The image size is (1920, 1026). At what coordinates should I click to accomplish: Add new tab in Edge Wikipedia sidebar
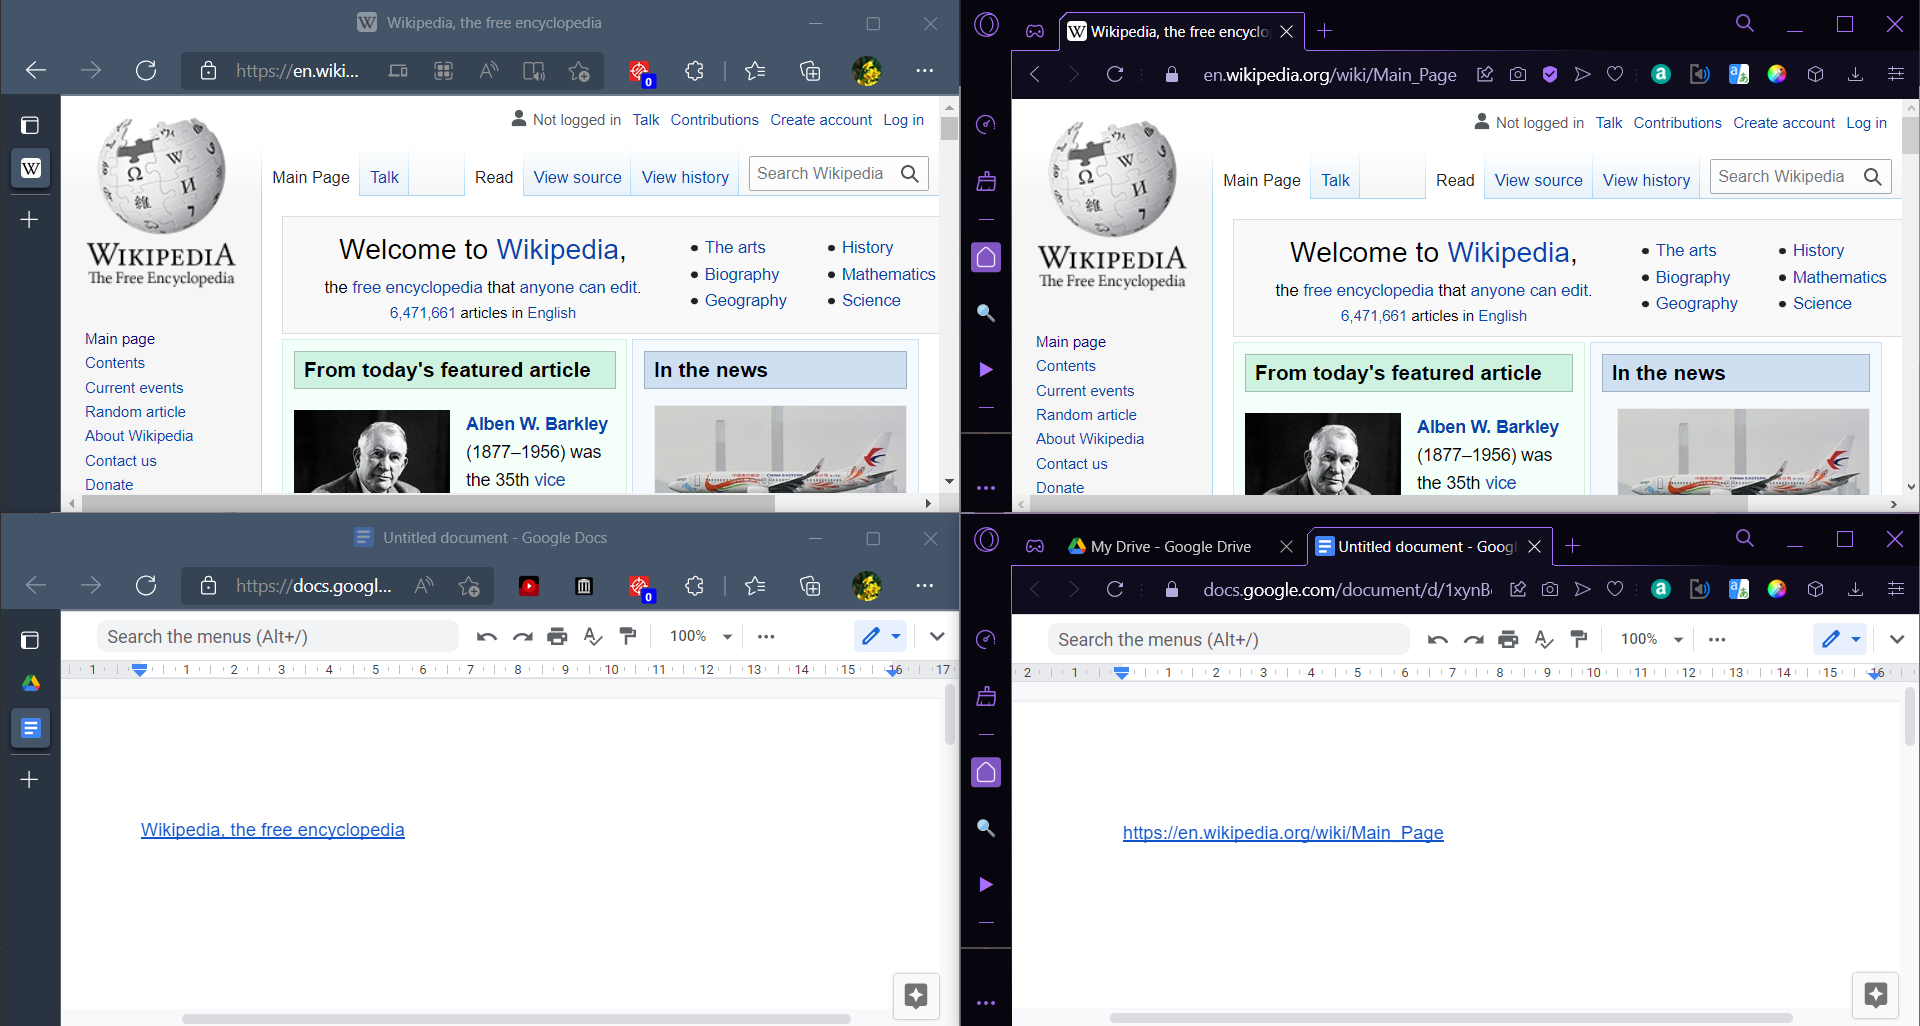pyautogui.click(x=30, y=219)
